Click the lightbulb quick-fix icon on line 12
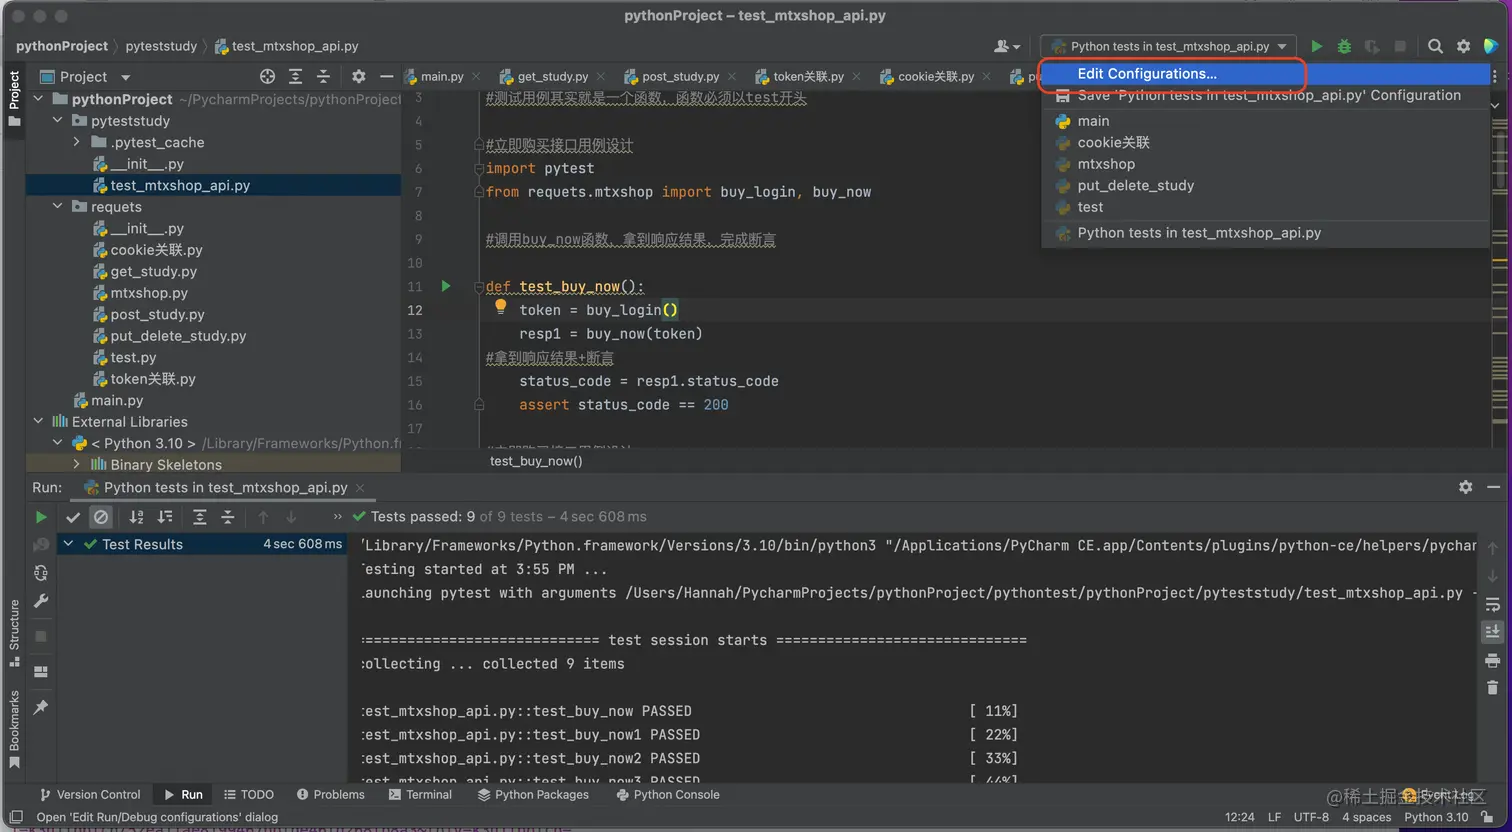Viewport: 1512px width, 832px height. [x=501, y=308]
